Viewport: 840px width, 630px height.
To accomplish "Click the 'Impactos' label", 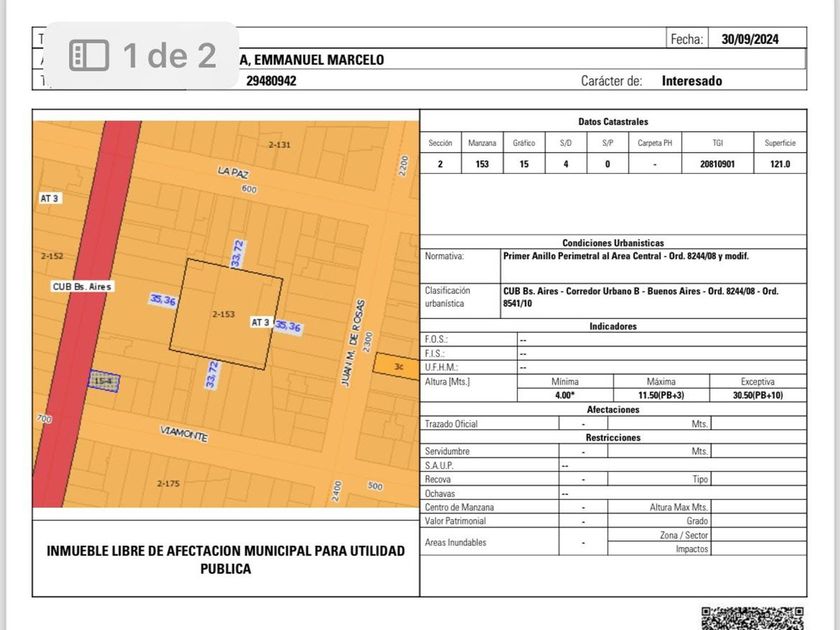I will point(692,549).
